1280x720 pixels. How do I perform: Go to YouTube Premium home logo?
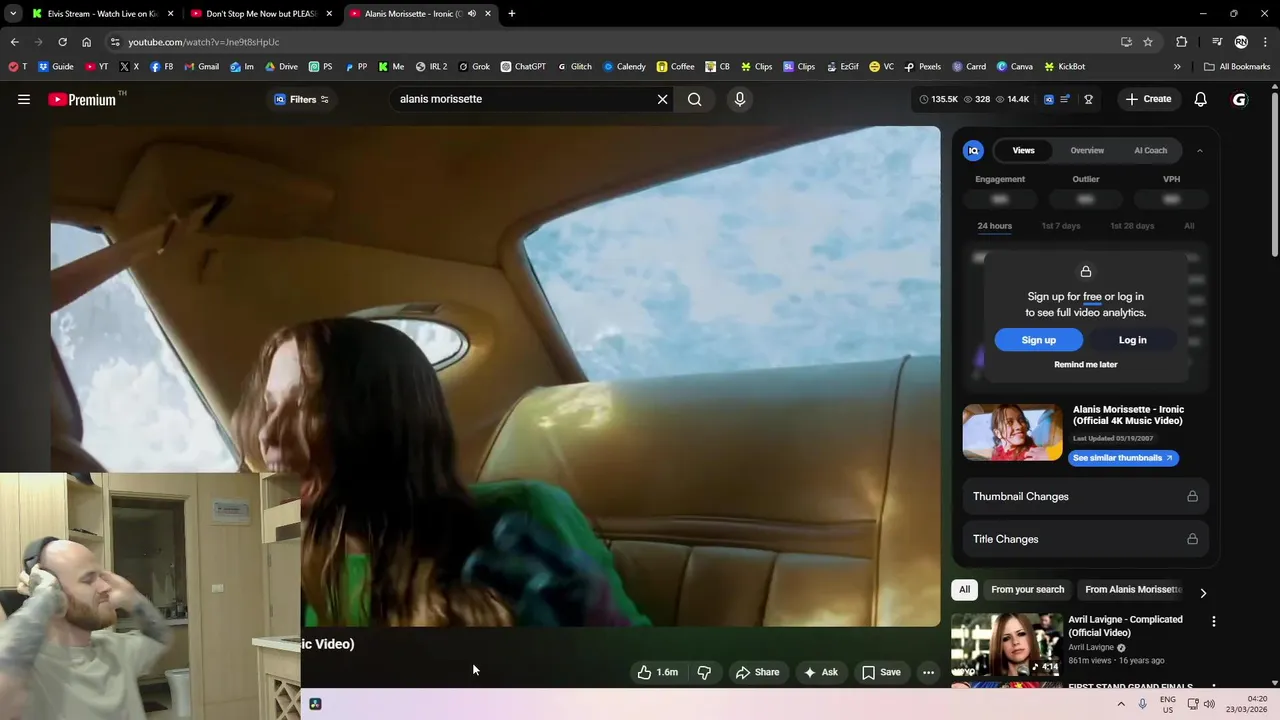(82, 99)
